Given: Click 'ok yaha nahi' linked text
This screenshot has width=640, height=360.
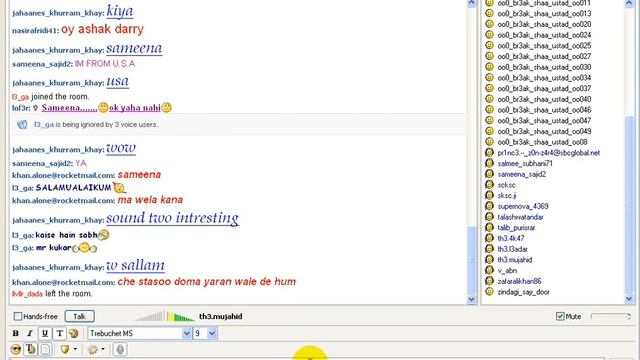Looking at the screenshot, I should tap(135, 108).
